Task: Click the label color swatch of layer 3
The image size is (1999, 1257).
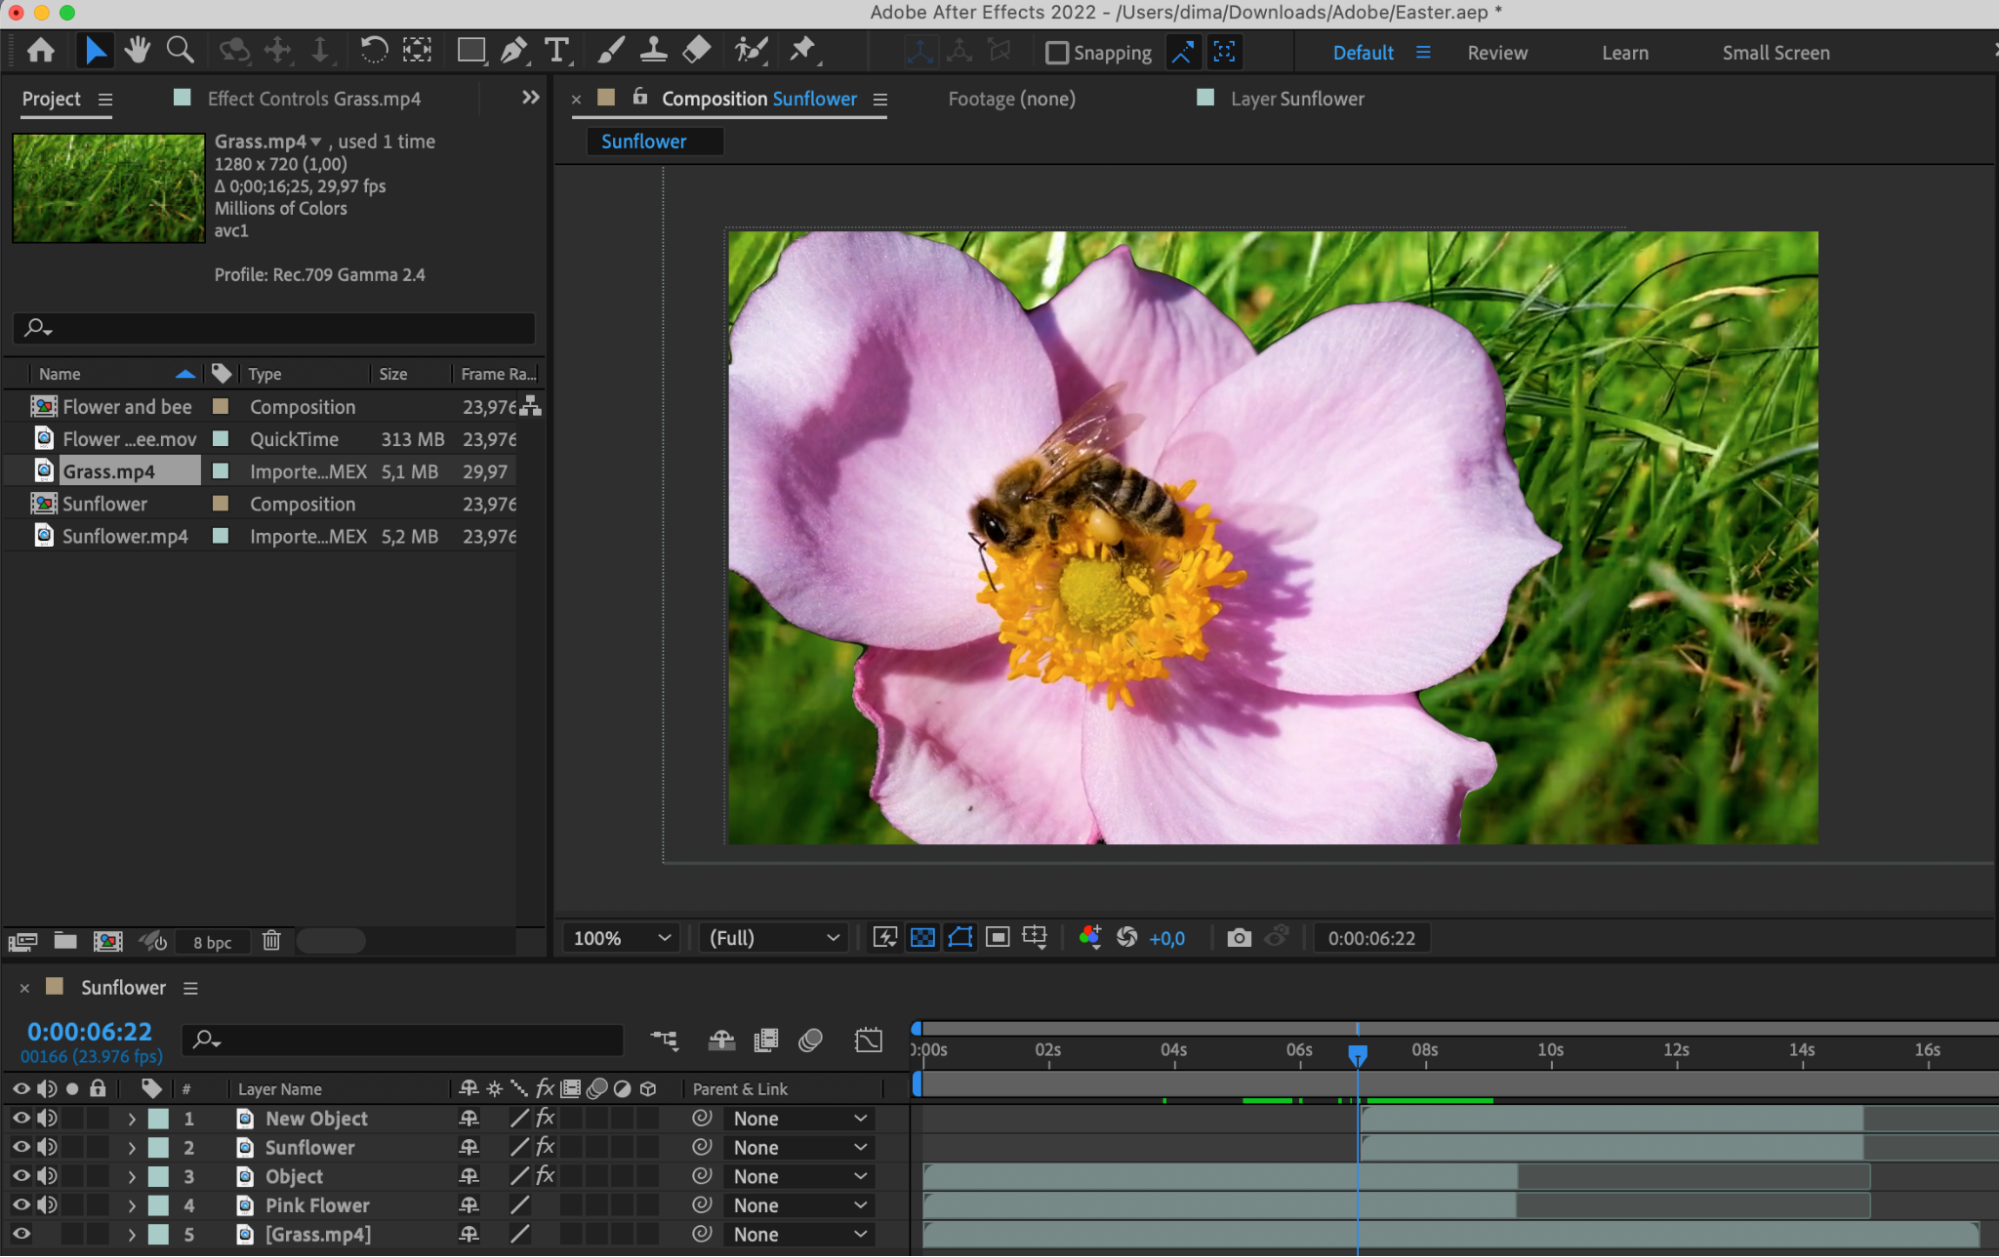Action: (158, 1177)
